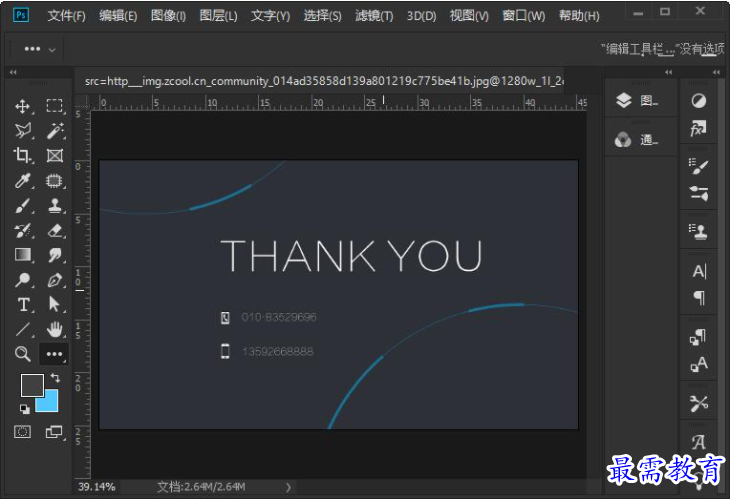
Task: Select the Polygonal Lasso tool
Action: pyautogui.click(x=22, y=131)
